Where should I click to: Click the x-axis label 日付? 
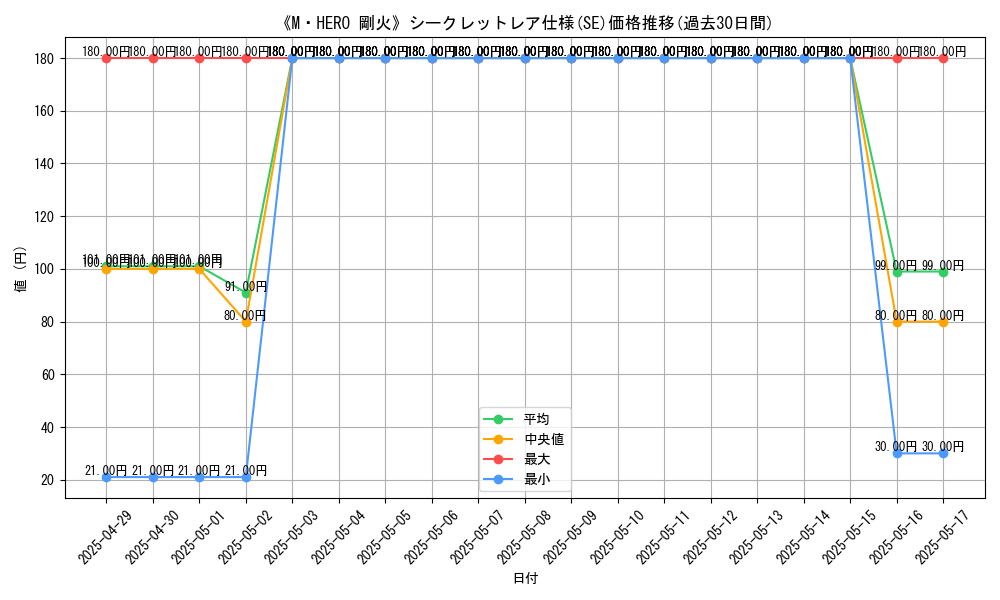(526, 578)
